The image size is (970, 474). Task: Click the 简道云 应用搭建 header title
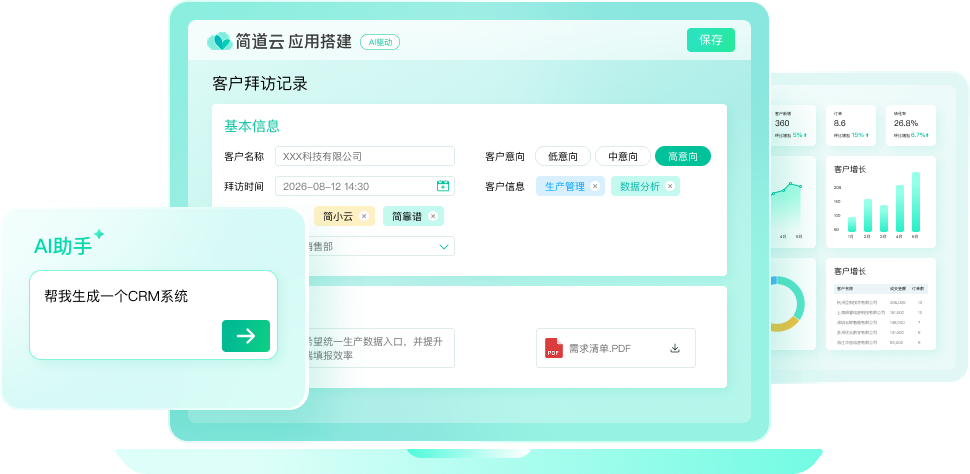293,41
